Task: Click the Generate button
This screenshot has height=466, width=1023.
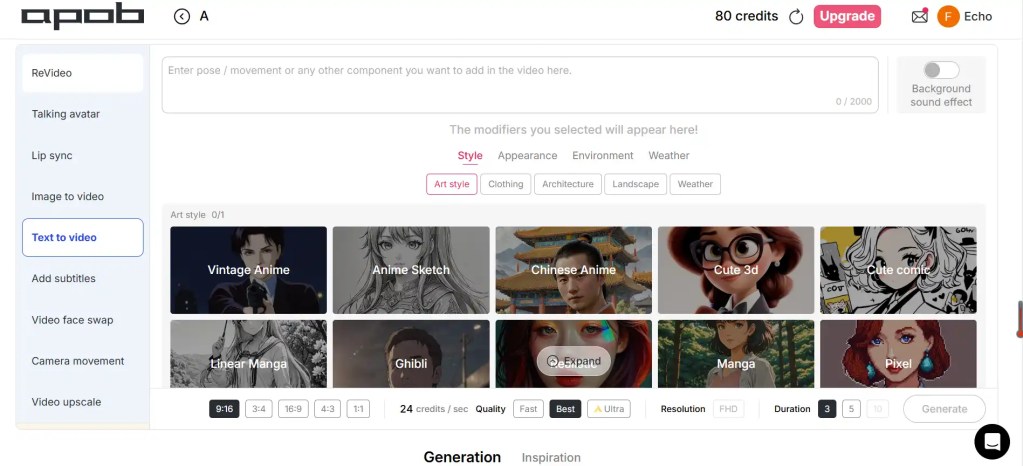Action: 944,409
